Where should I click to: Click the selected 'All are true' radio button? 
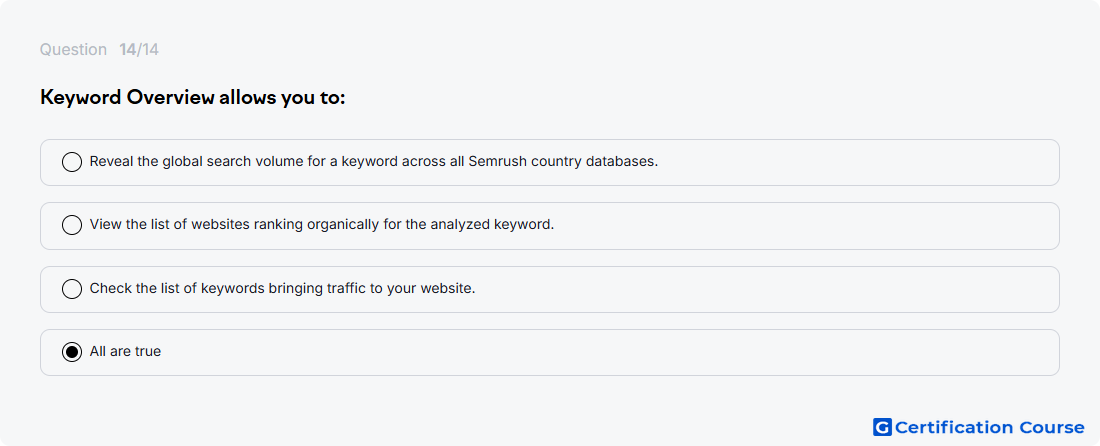pyautogui.click(x=72, y=352)
